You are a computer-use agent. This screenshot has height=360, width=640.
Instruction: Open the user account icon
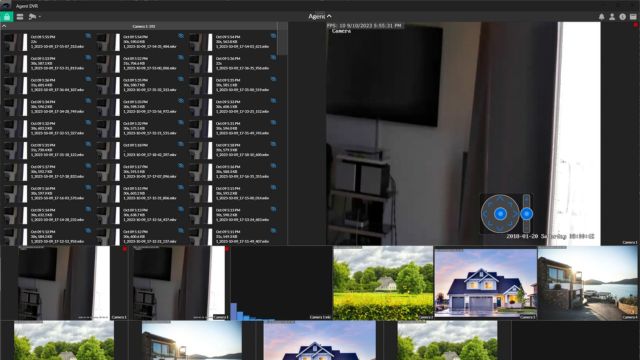[x=612, y=17]
